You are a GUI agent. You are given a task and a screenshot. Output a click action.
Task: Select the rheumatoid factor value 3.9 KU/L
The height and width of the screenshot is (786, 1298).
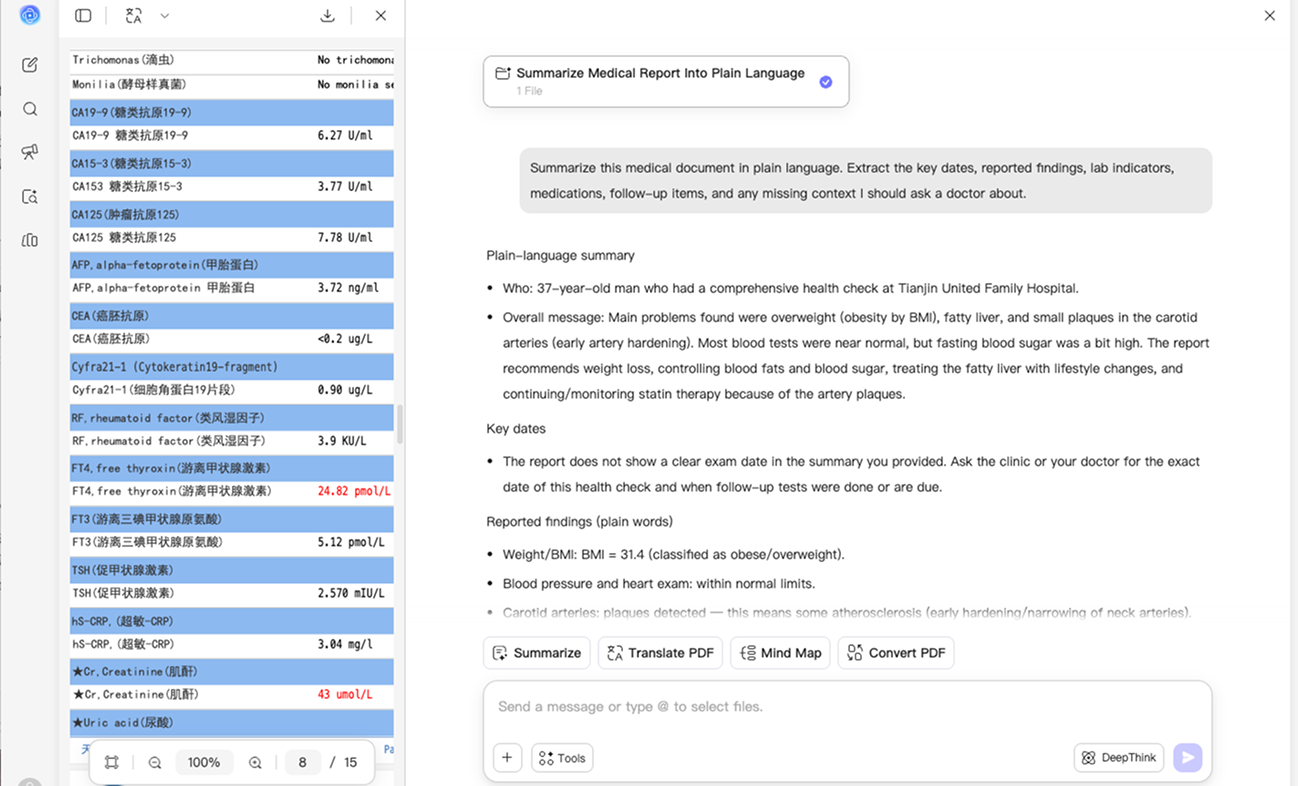(x=342, y=441)
